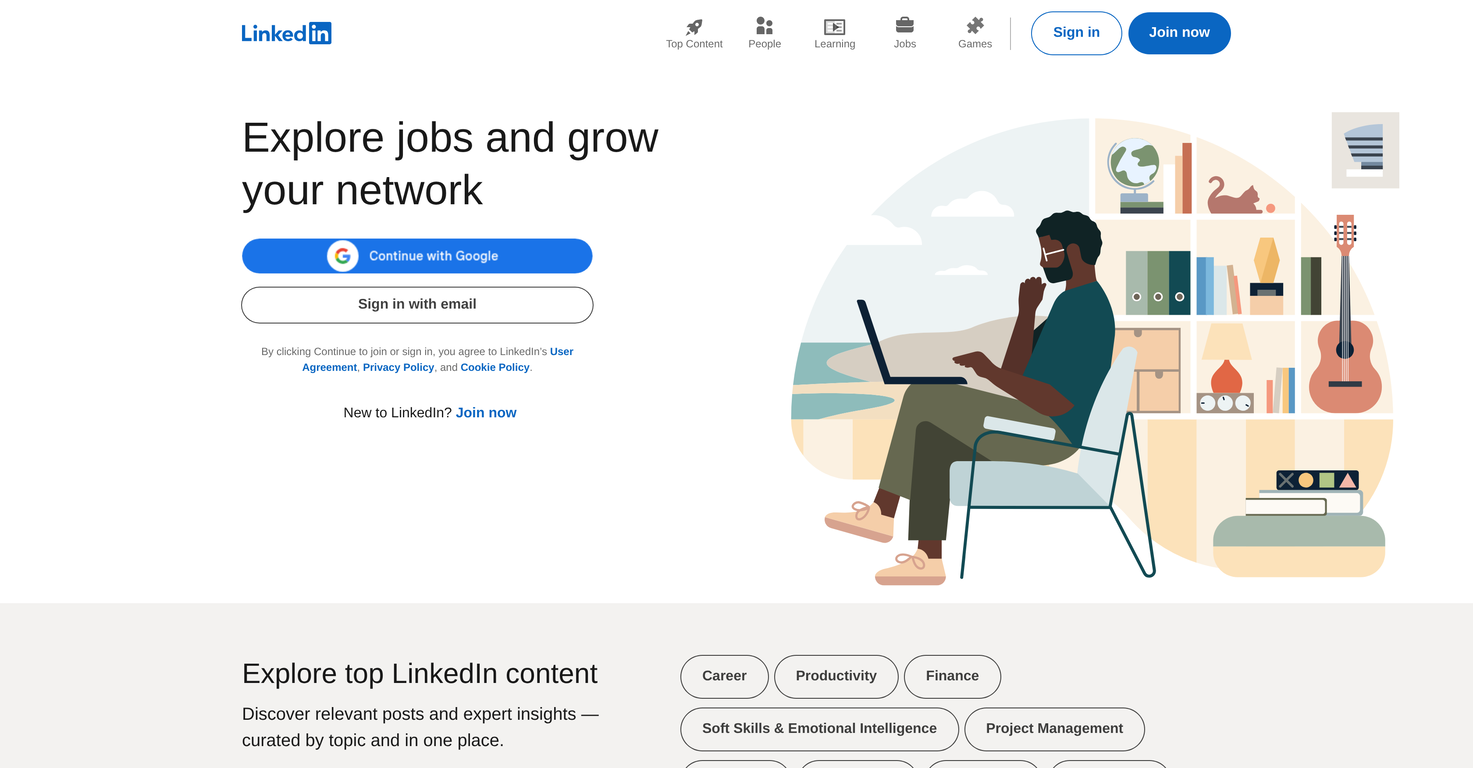Screen dimensions: 1473x768
Task: Switch to the Jobs navigation section
Action: point(904,33)
